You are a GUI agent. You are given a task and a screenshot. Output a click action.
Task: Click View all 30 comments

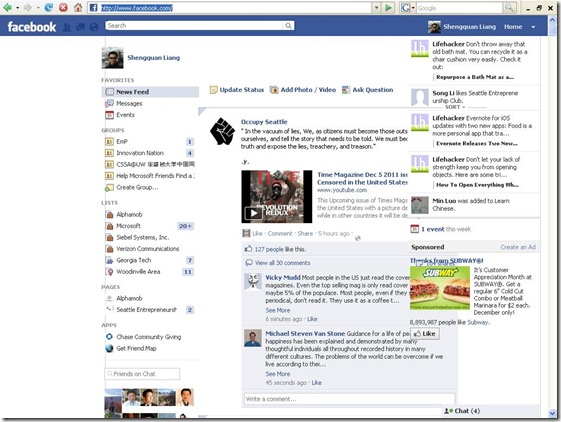pyautogui.click(x=283, y=263)
